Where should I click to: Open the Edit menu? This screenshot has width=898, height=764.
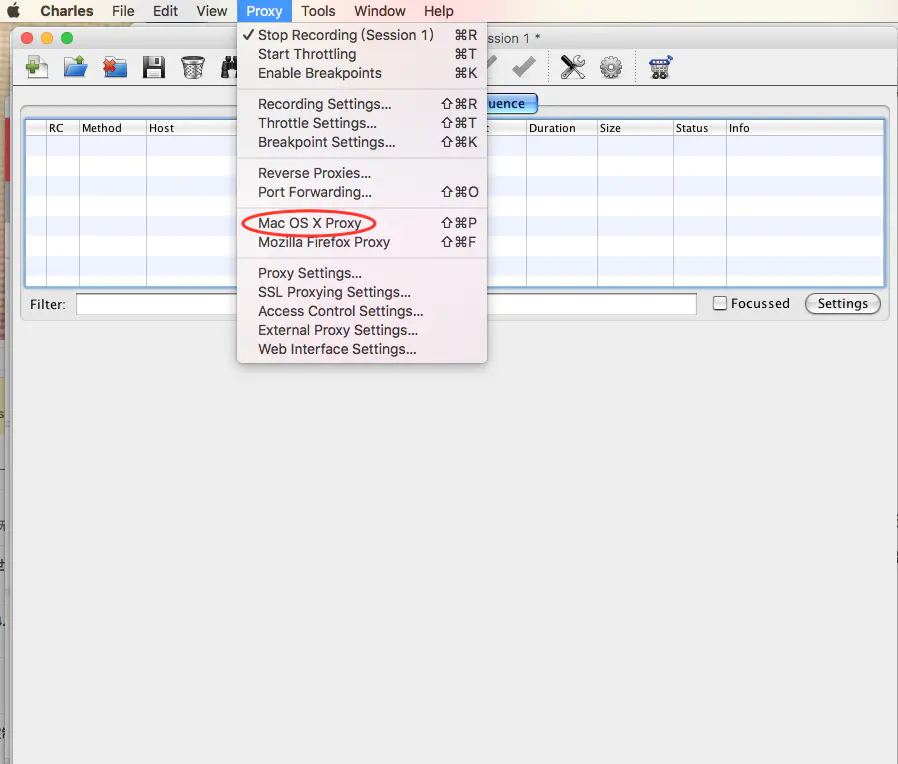[x=166, y=11]
